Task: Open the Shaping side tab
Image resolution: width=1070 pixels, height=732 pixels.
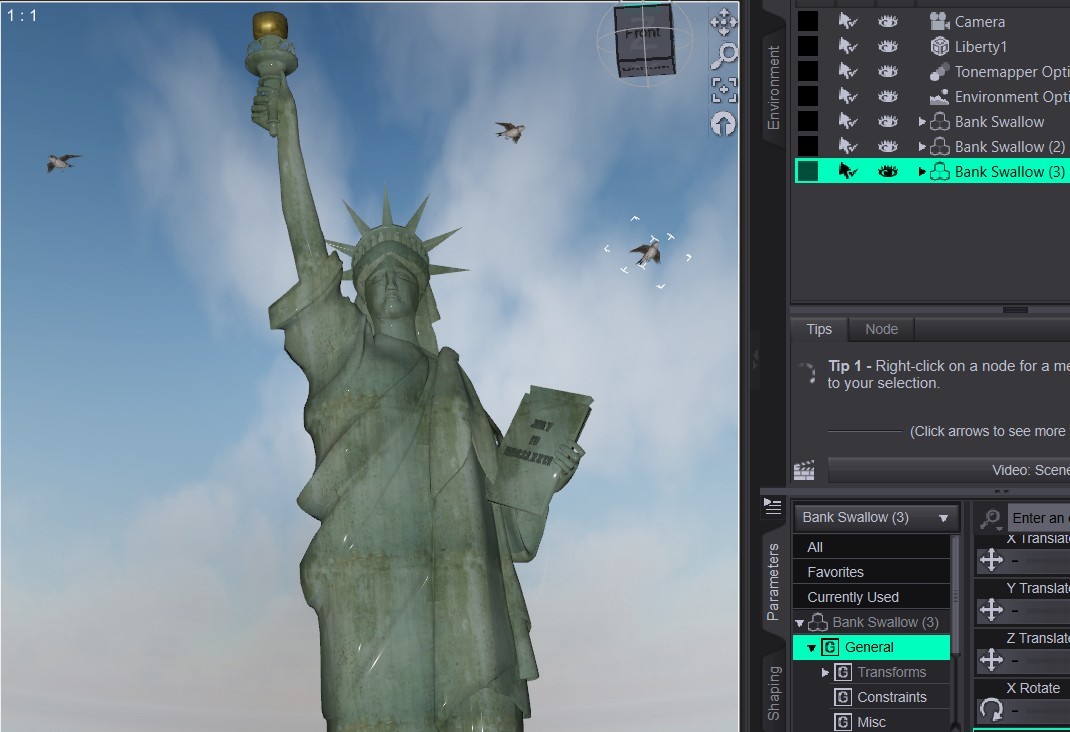Action: point(773,693)
